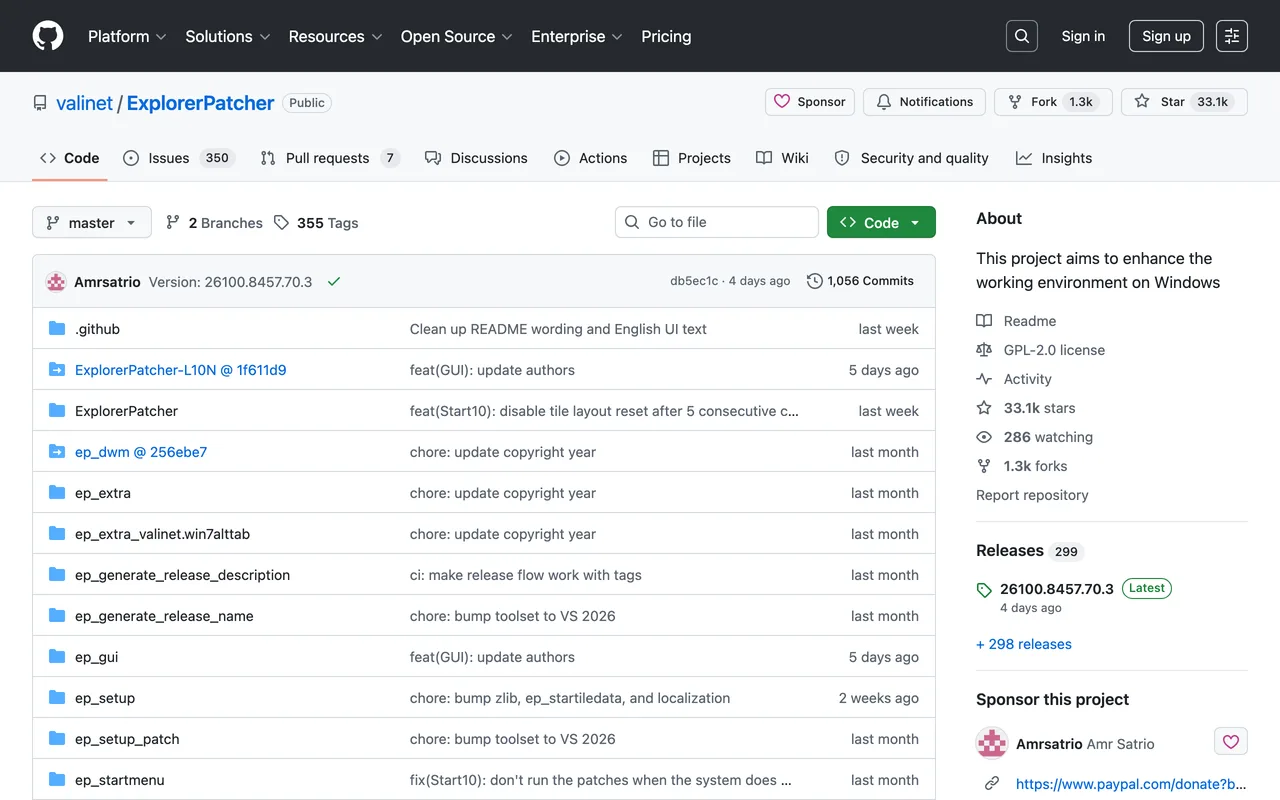Click the scale icon beside GPL-2.0 license

(x=984, y=350)
